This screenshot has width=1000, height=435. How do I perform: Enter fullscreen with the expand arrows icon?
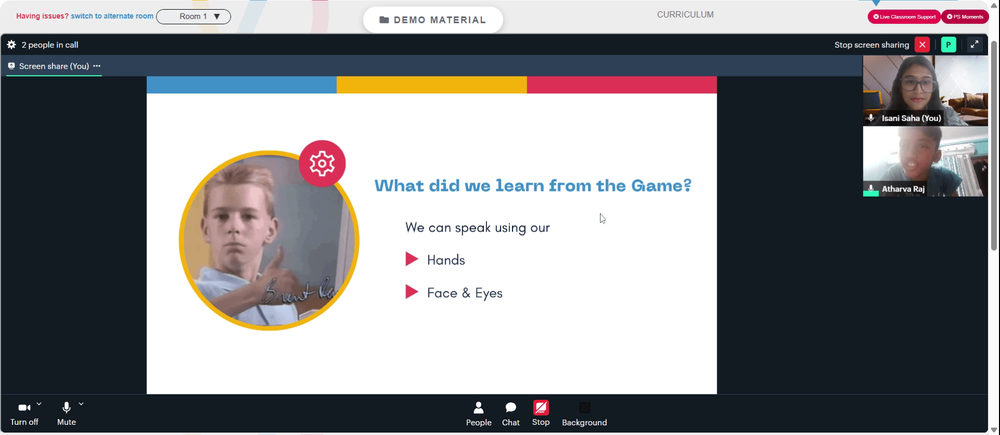(x=974, y=45)
